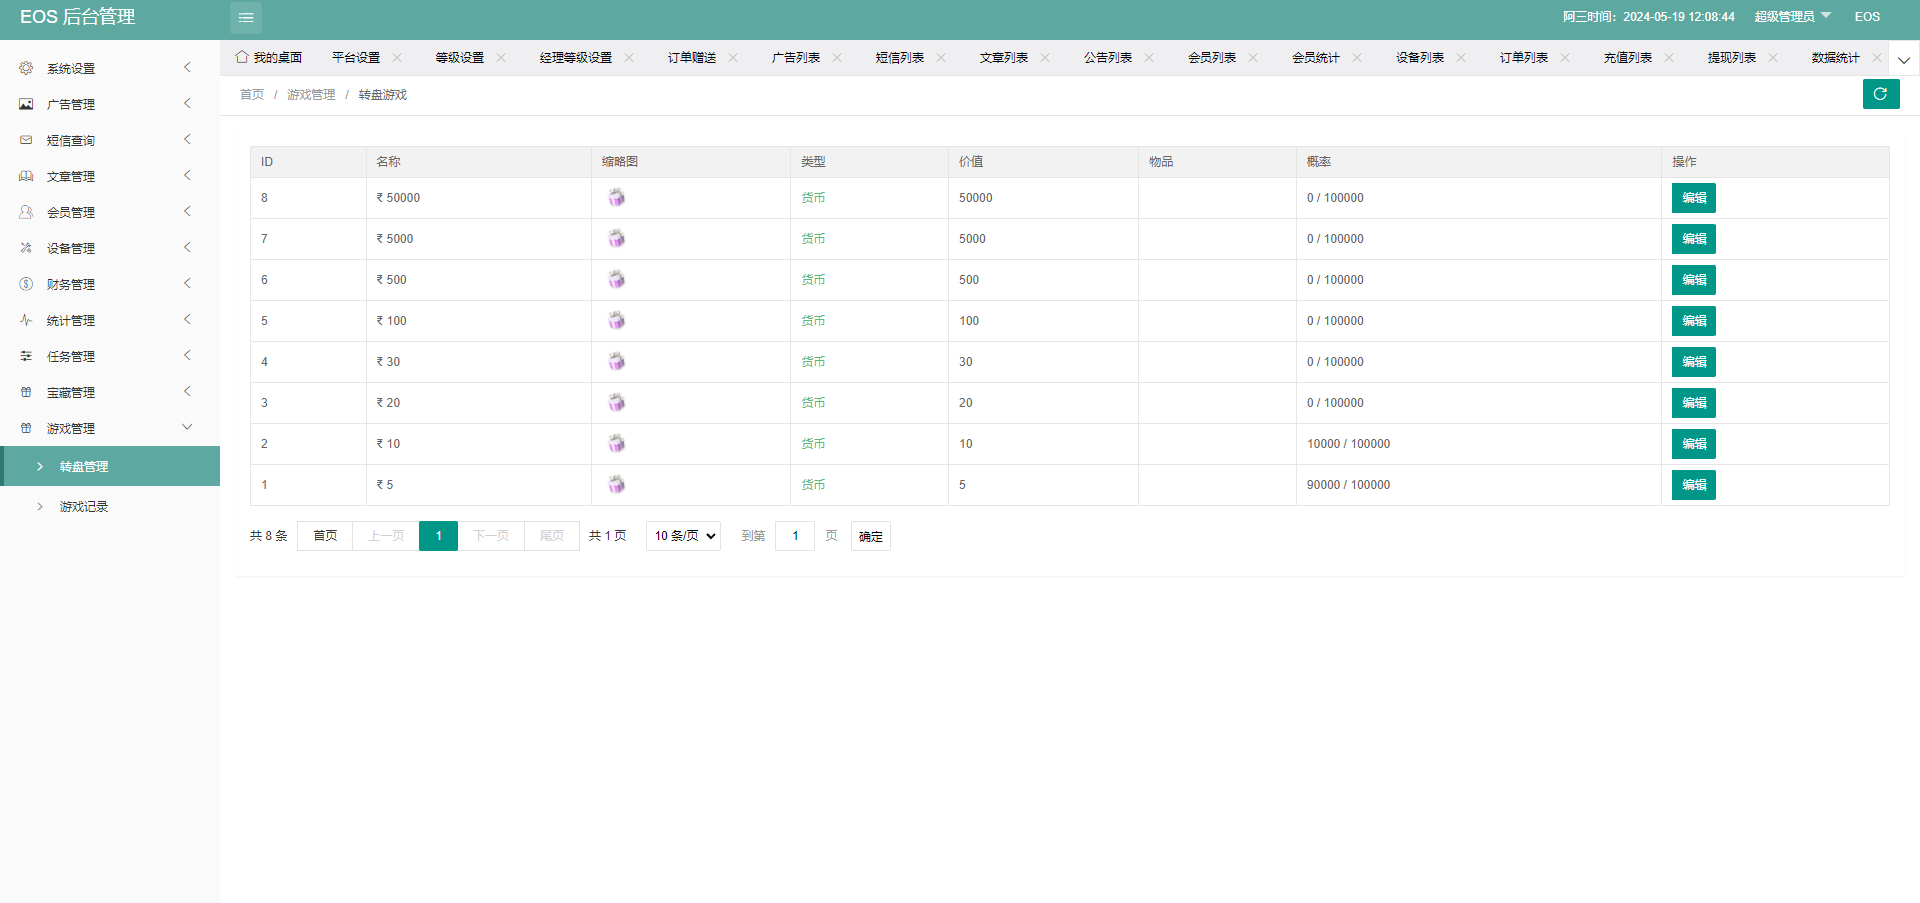Click 编辑 button for the ₹ 50000 row

[x=1693, y=198]
